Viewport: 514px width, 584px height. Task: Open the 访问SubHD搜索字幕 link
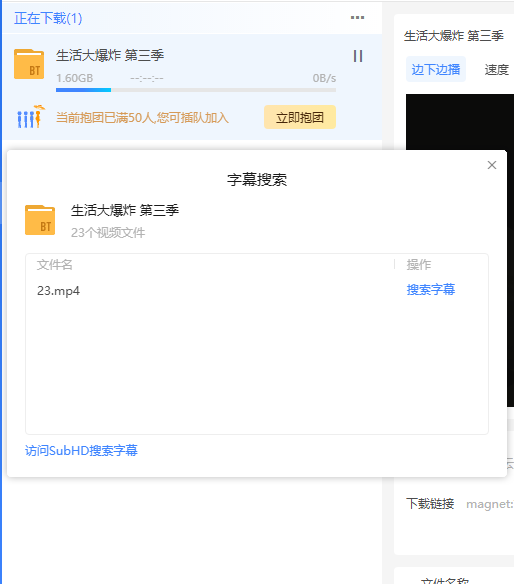(81, 451)
